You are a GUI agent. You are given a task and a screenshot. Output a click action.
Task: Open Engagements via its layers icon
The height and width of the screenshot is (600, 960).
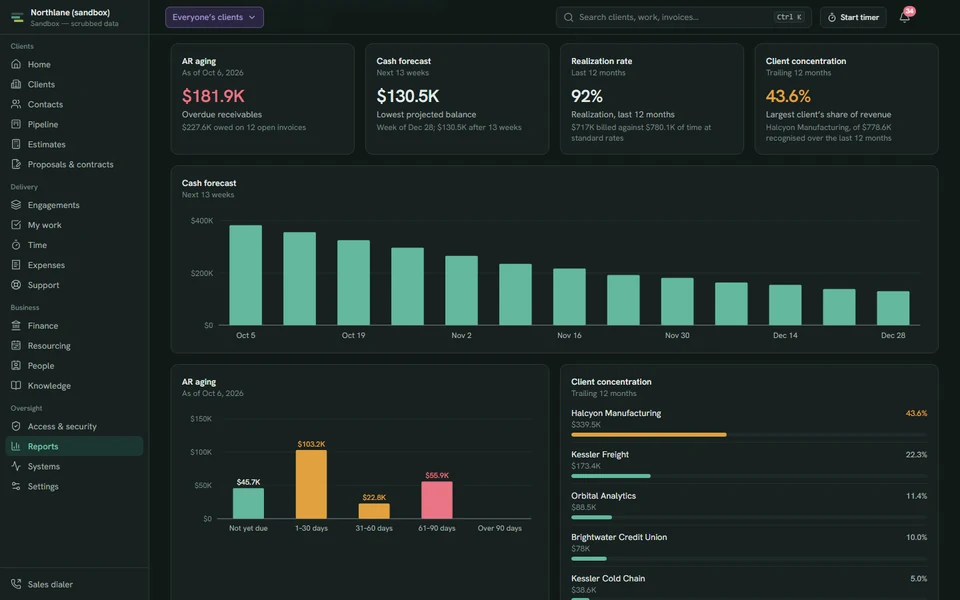click(16, 204)
